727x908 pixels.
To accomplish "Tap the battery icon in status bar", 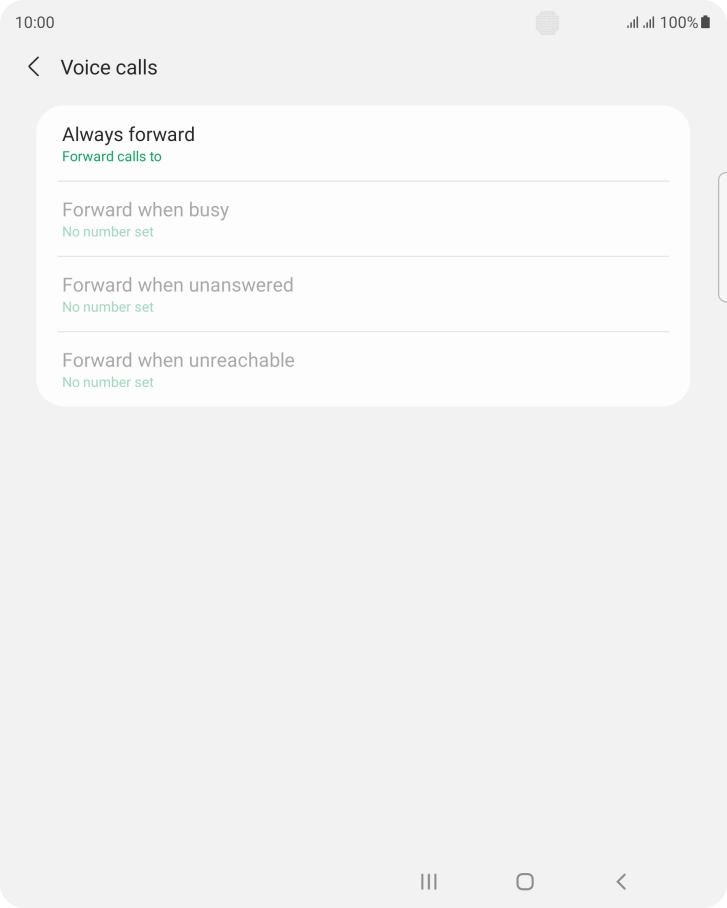I will click(x=706, y=22).
